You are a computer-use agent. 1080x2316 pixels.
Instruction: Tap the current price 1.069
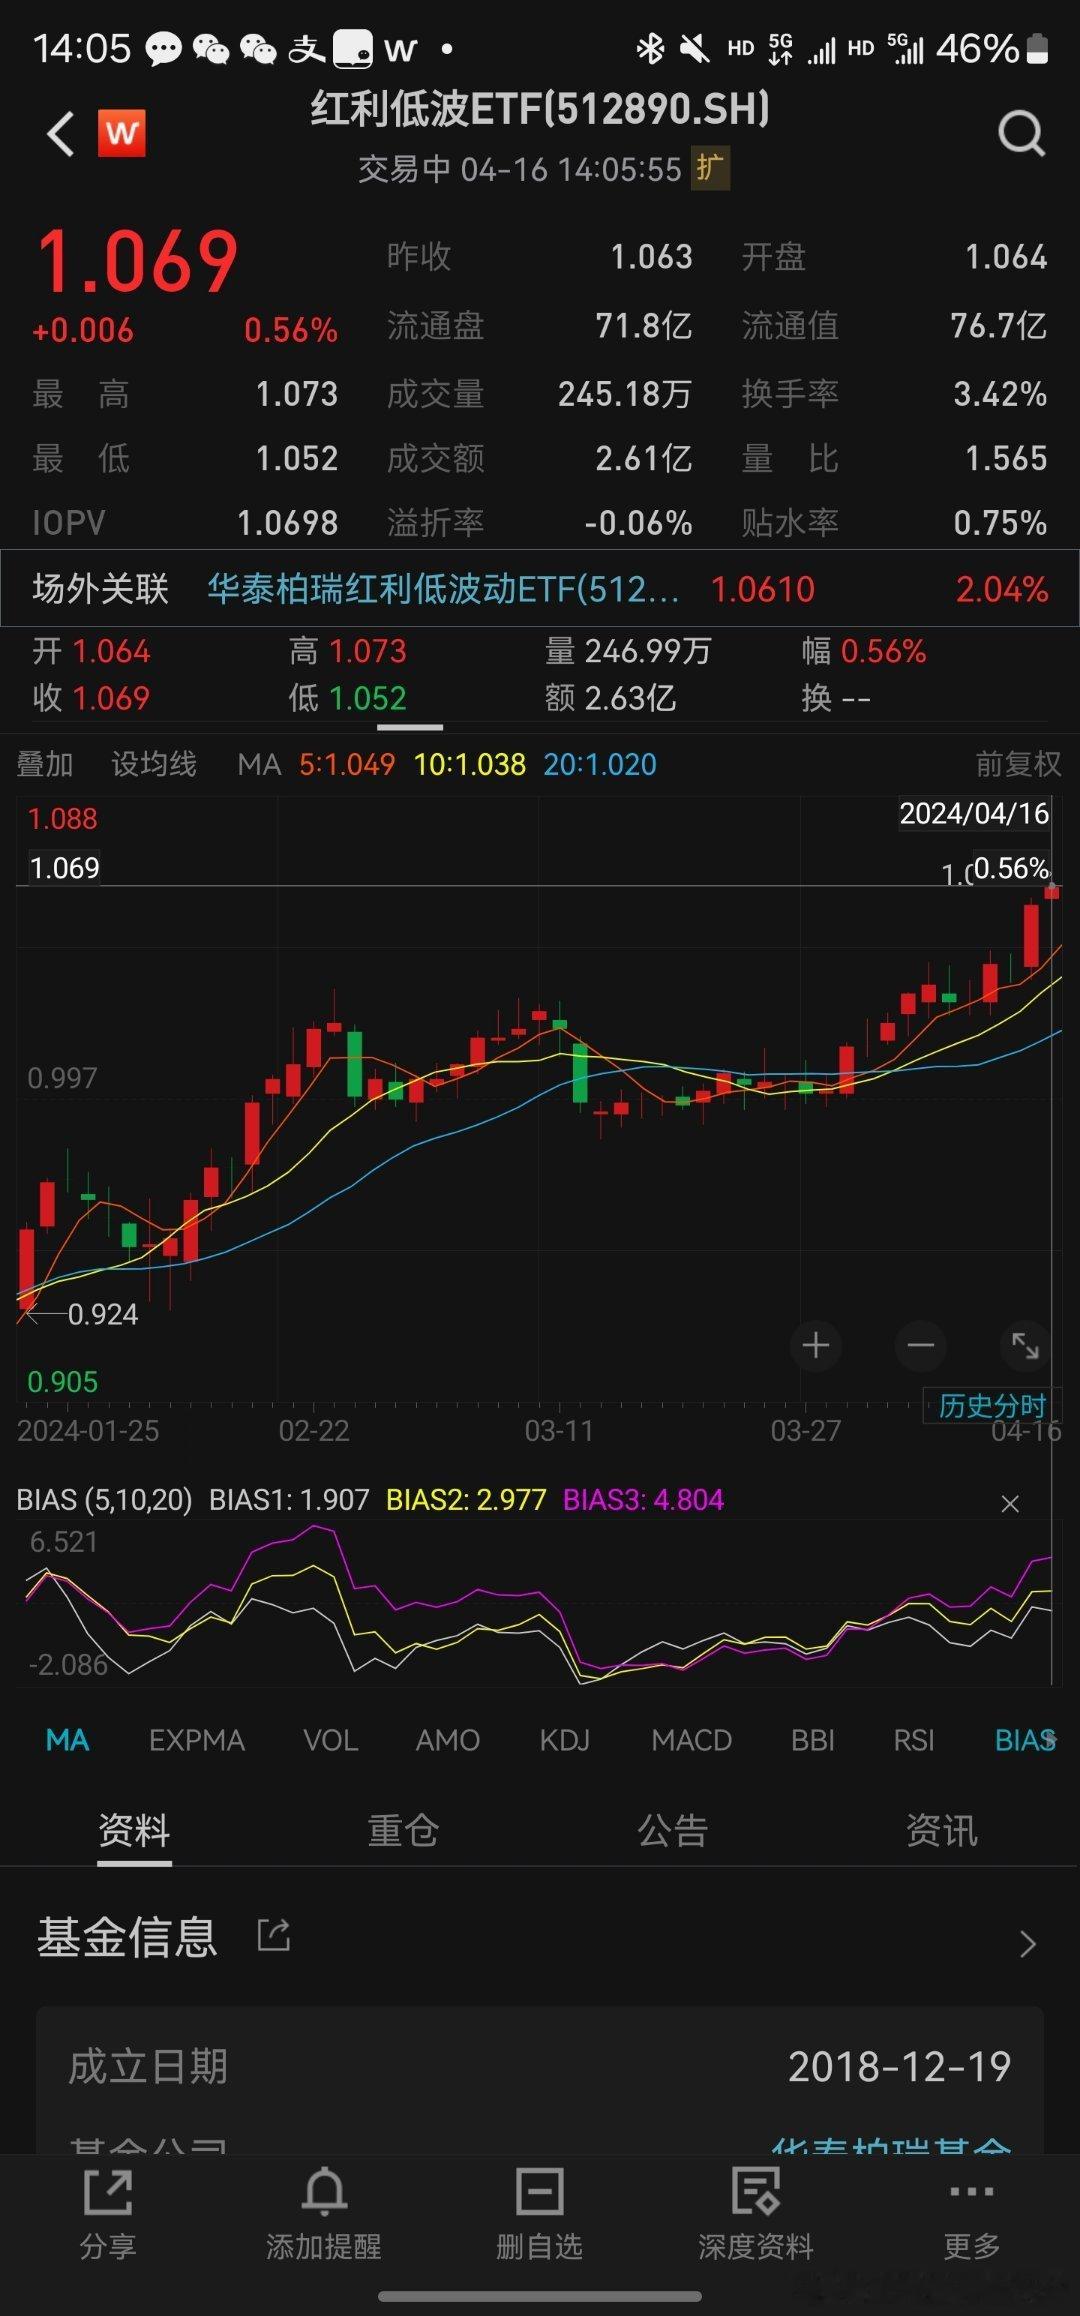point(138,262)
